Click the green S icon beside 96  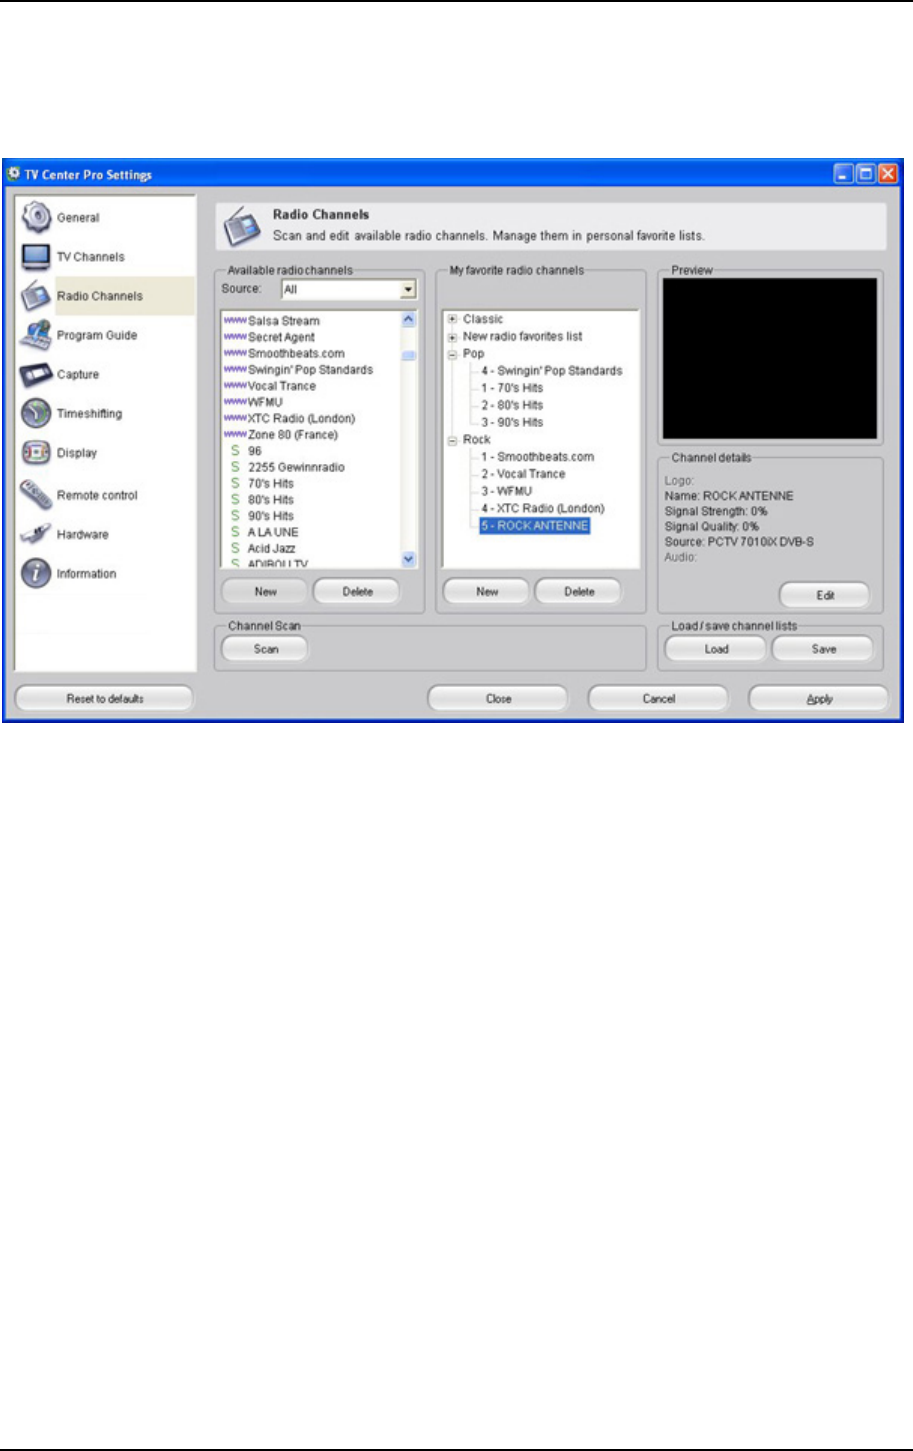(235, 451)
